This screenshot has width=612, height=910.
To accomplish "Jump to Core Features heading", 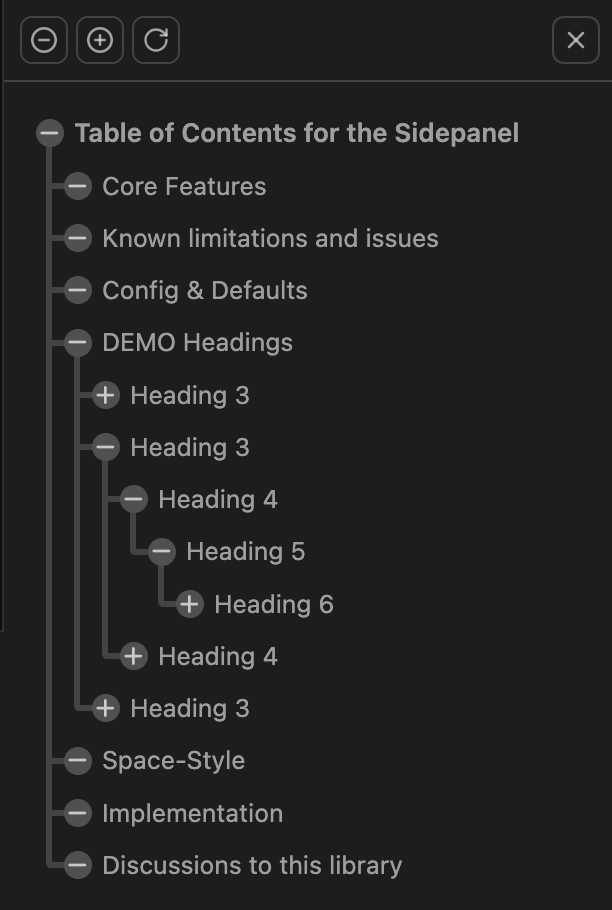I will click(x=184, y=186).
